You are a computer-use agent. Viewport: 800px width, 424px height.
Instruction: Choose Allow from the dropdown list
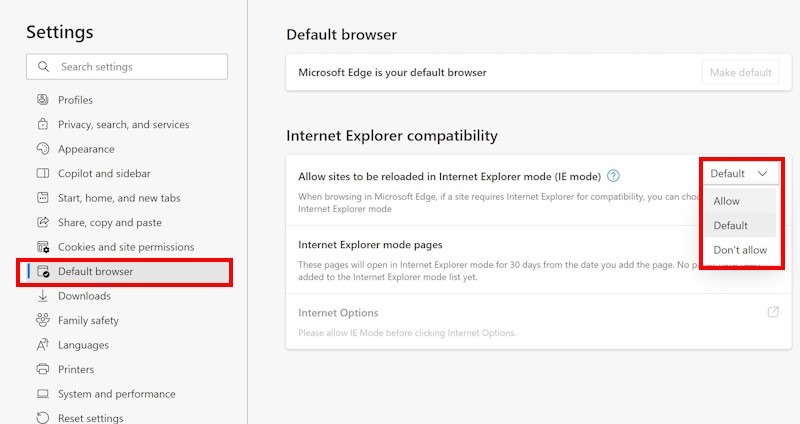(727, 201)
